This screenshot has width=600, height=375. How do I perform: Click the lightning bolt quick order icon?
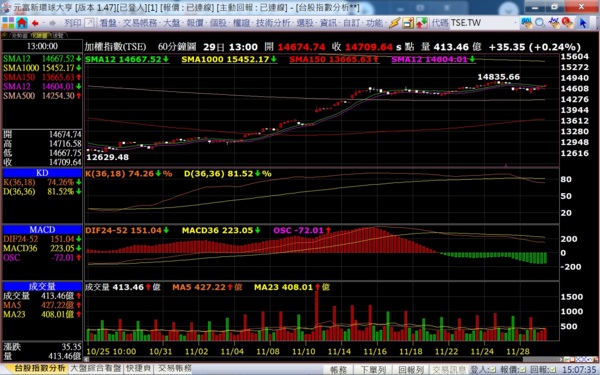[394, 23]
